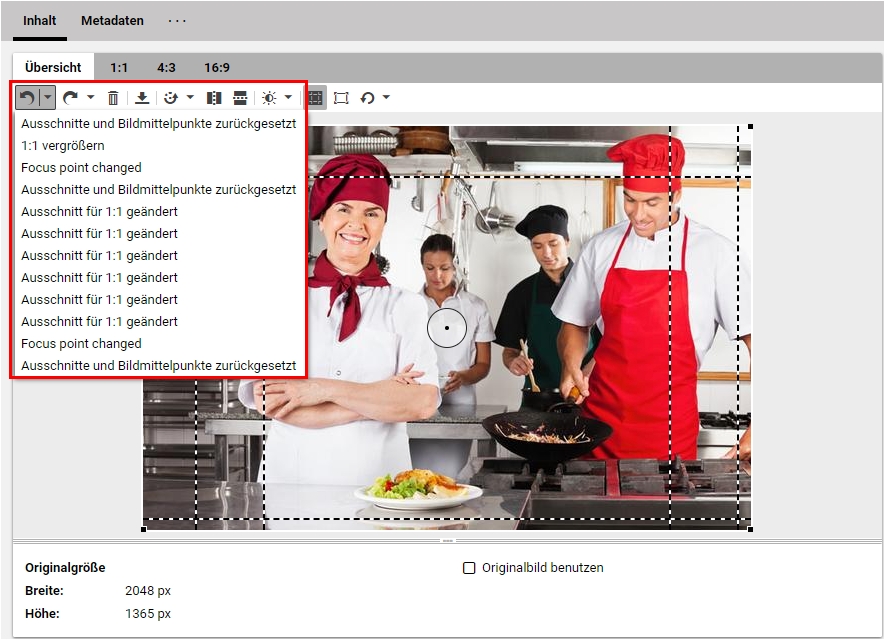Click the undo arrow icon
The height and width of the screenshot is (639, 884).
tap(27, 98)
